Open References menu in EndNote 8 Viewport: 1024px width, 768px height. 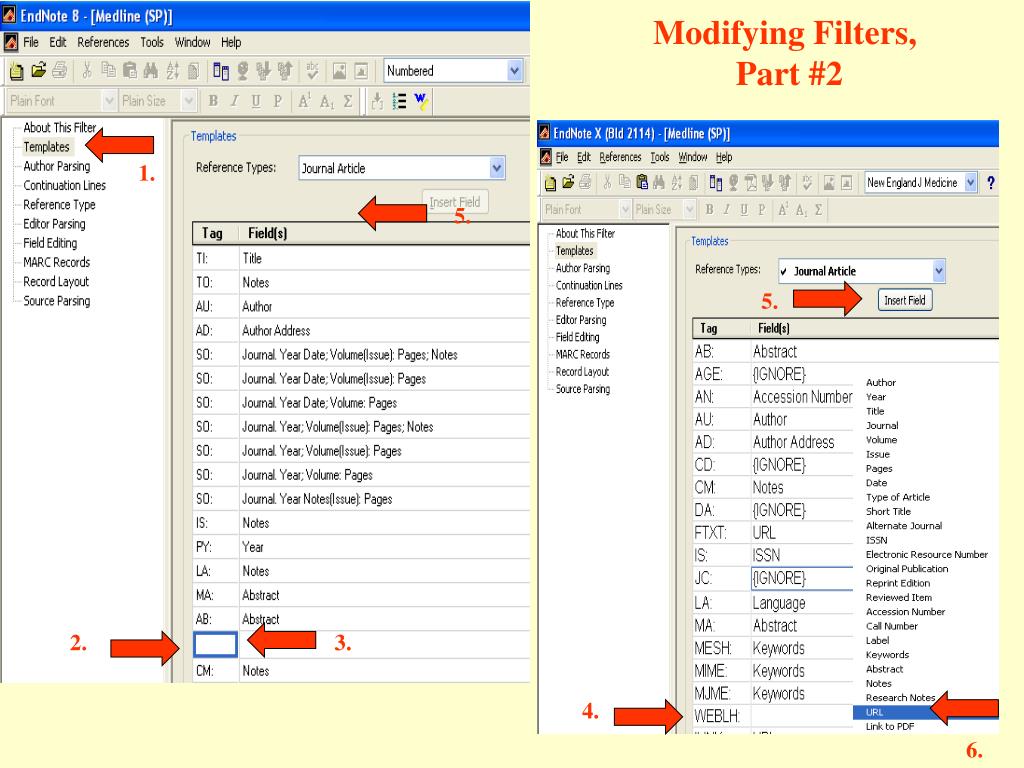tap(103, 42)
